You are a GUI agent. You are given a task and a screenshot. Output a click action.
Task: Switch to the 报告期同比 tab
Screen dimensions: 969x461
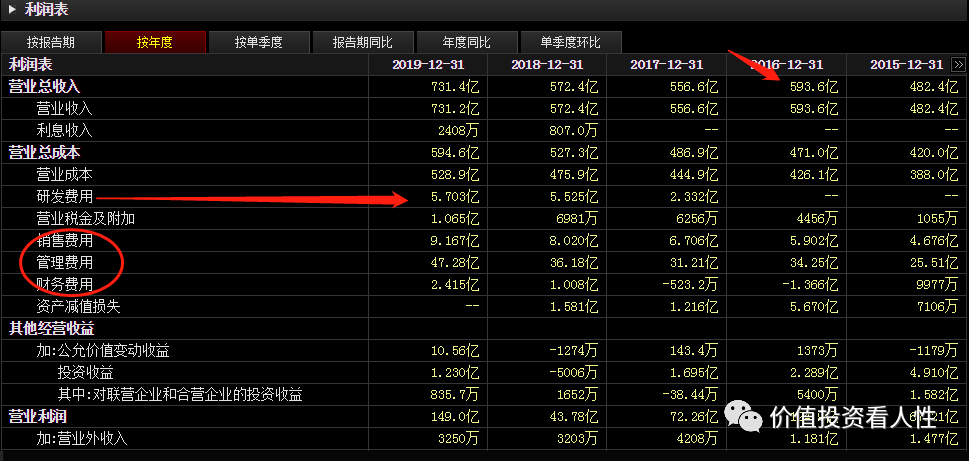362,43
